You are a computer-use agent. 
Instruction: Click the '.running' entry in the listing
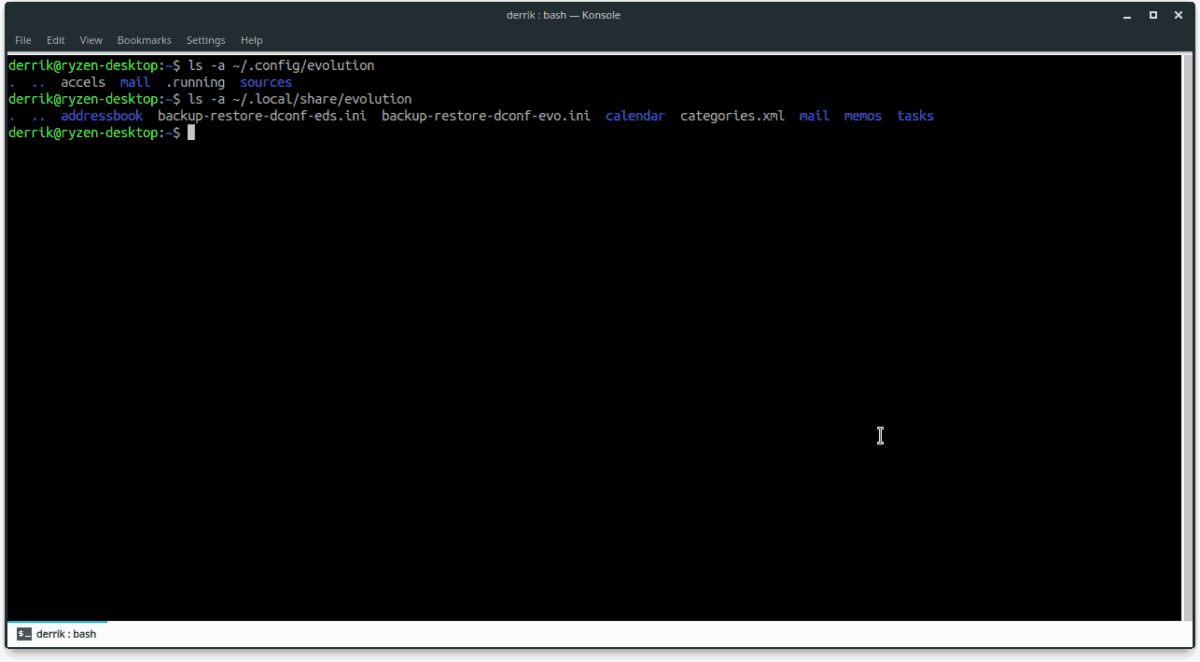[195, 82]
